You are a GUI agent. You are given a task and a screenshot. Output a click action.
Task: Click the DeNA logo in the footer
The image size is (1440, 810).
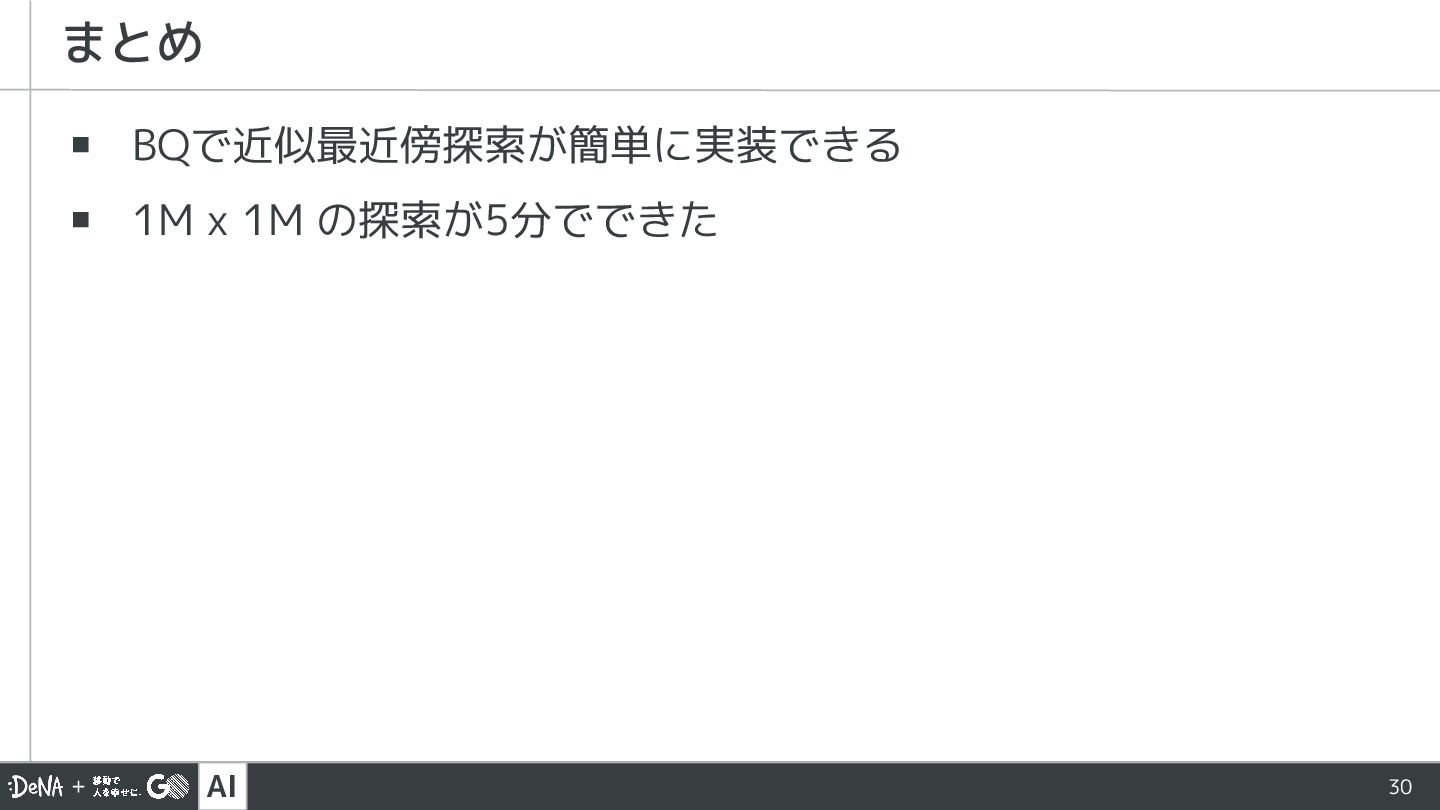[x=36, y=788]
